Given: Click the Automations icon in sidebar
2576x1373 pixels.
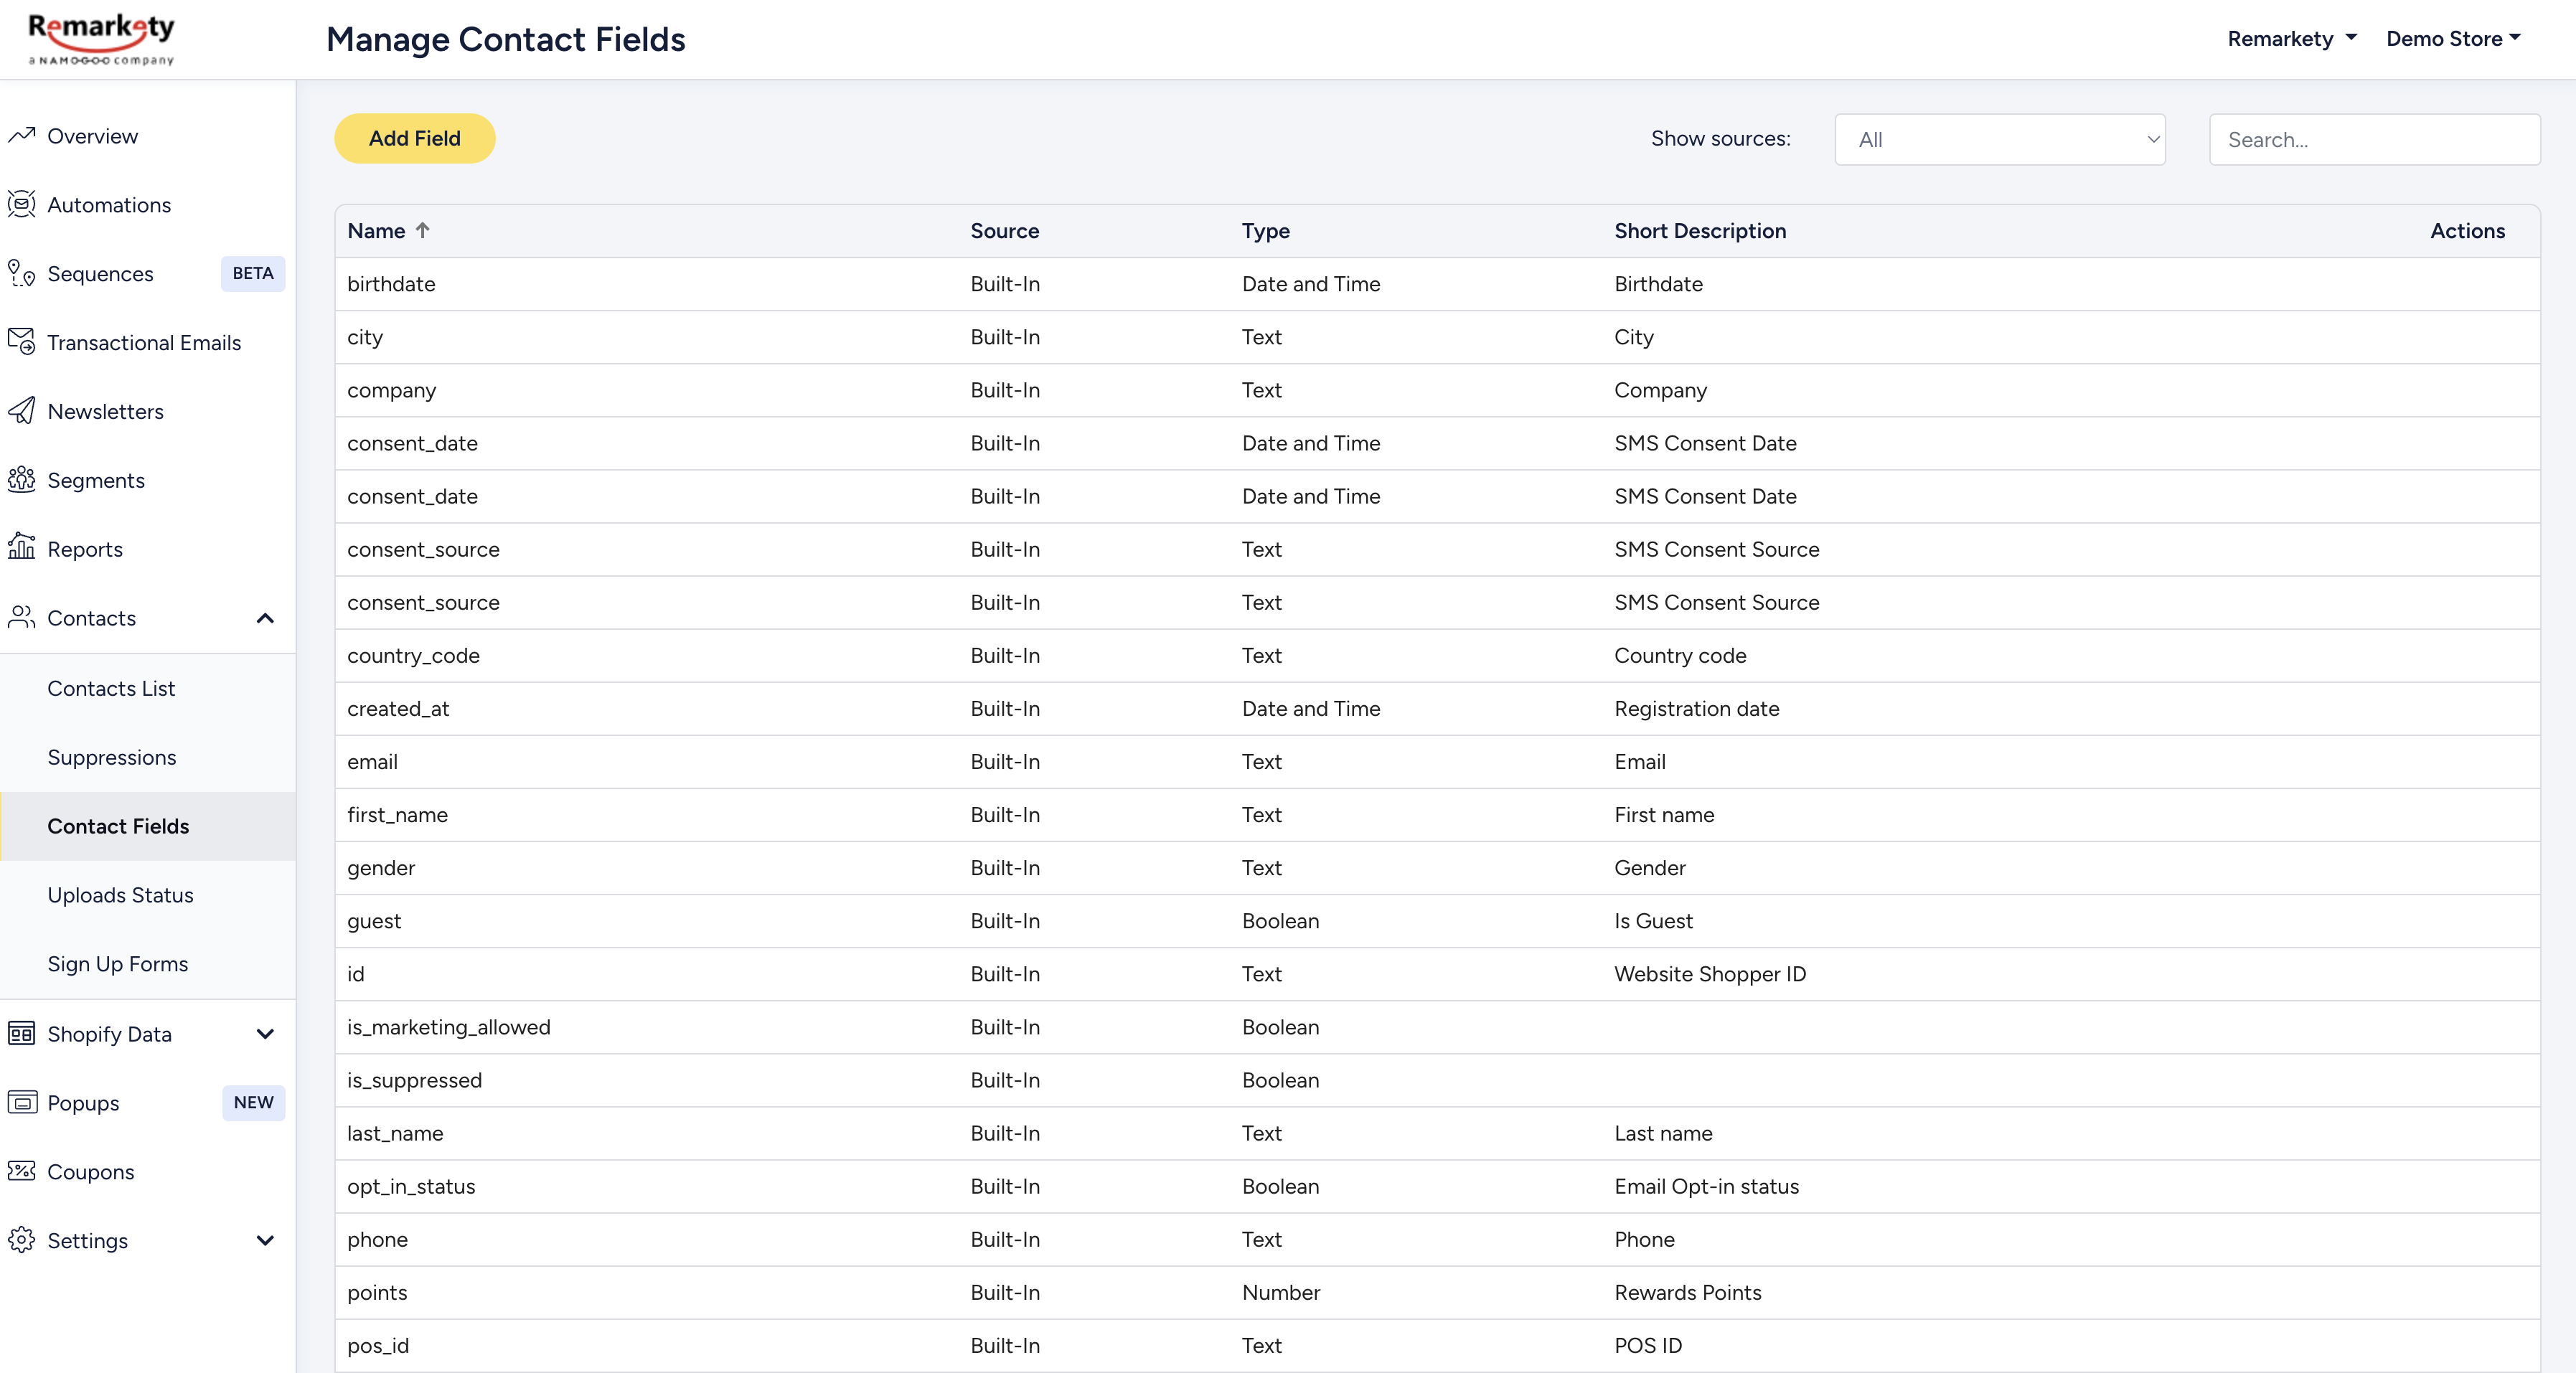Looking at the screenshot, I should [21, 204].
